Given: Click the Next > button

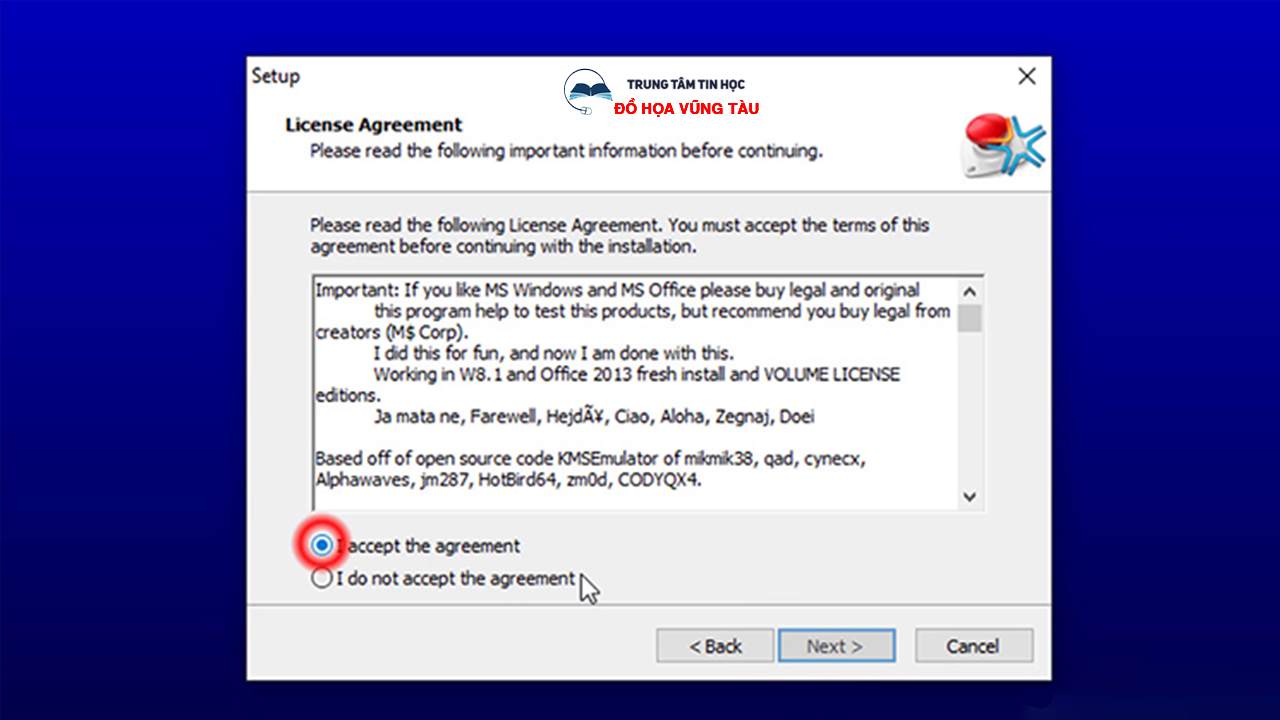Looking at the screenshot, I should (x=836, y=646).
